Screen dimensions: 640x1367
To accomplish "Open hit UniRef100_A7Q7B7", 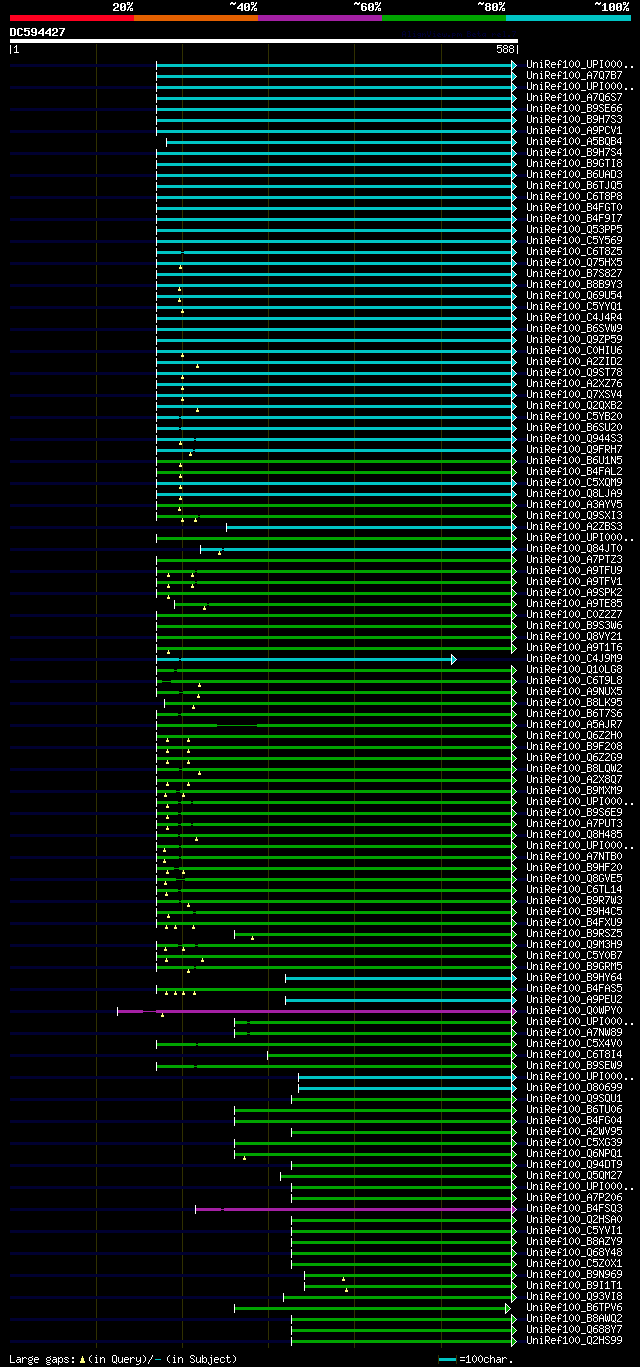I will pos(574,75).
